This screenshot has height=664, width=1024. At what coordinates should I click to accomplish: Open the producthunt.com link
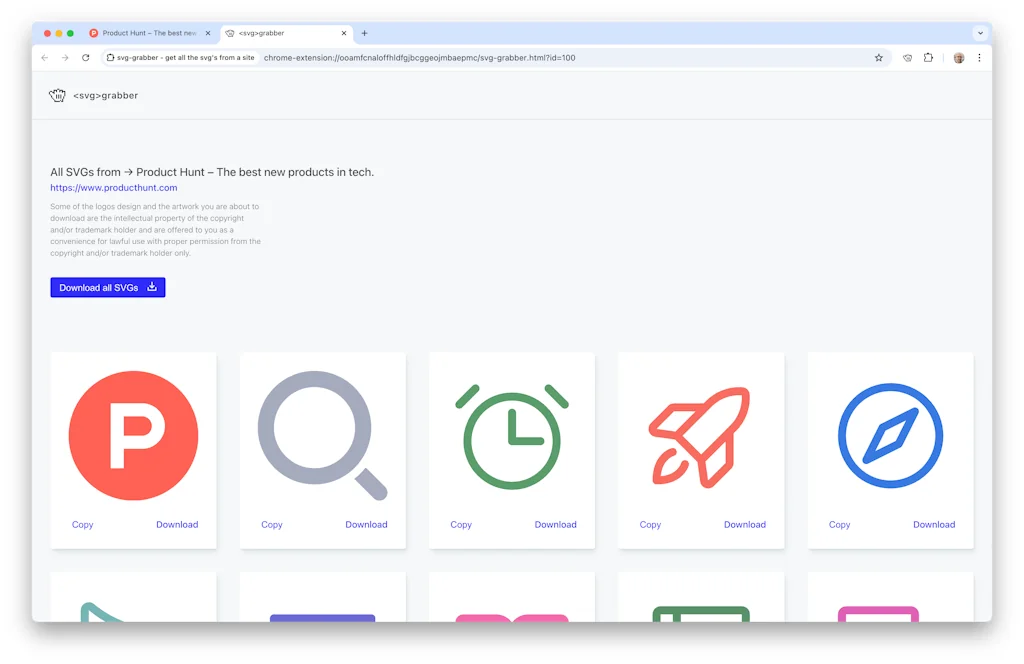point(113,187)
